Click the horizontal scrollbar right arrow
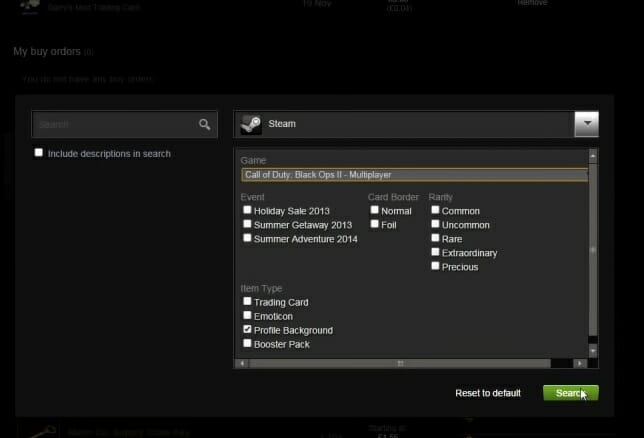This screenshot has width=644, height=438. point(580,363)
